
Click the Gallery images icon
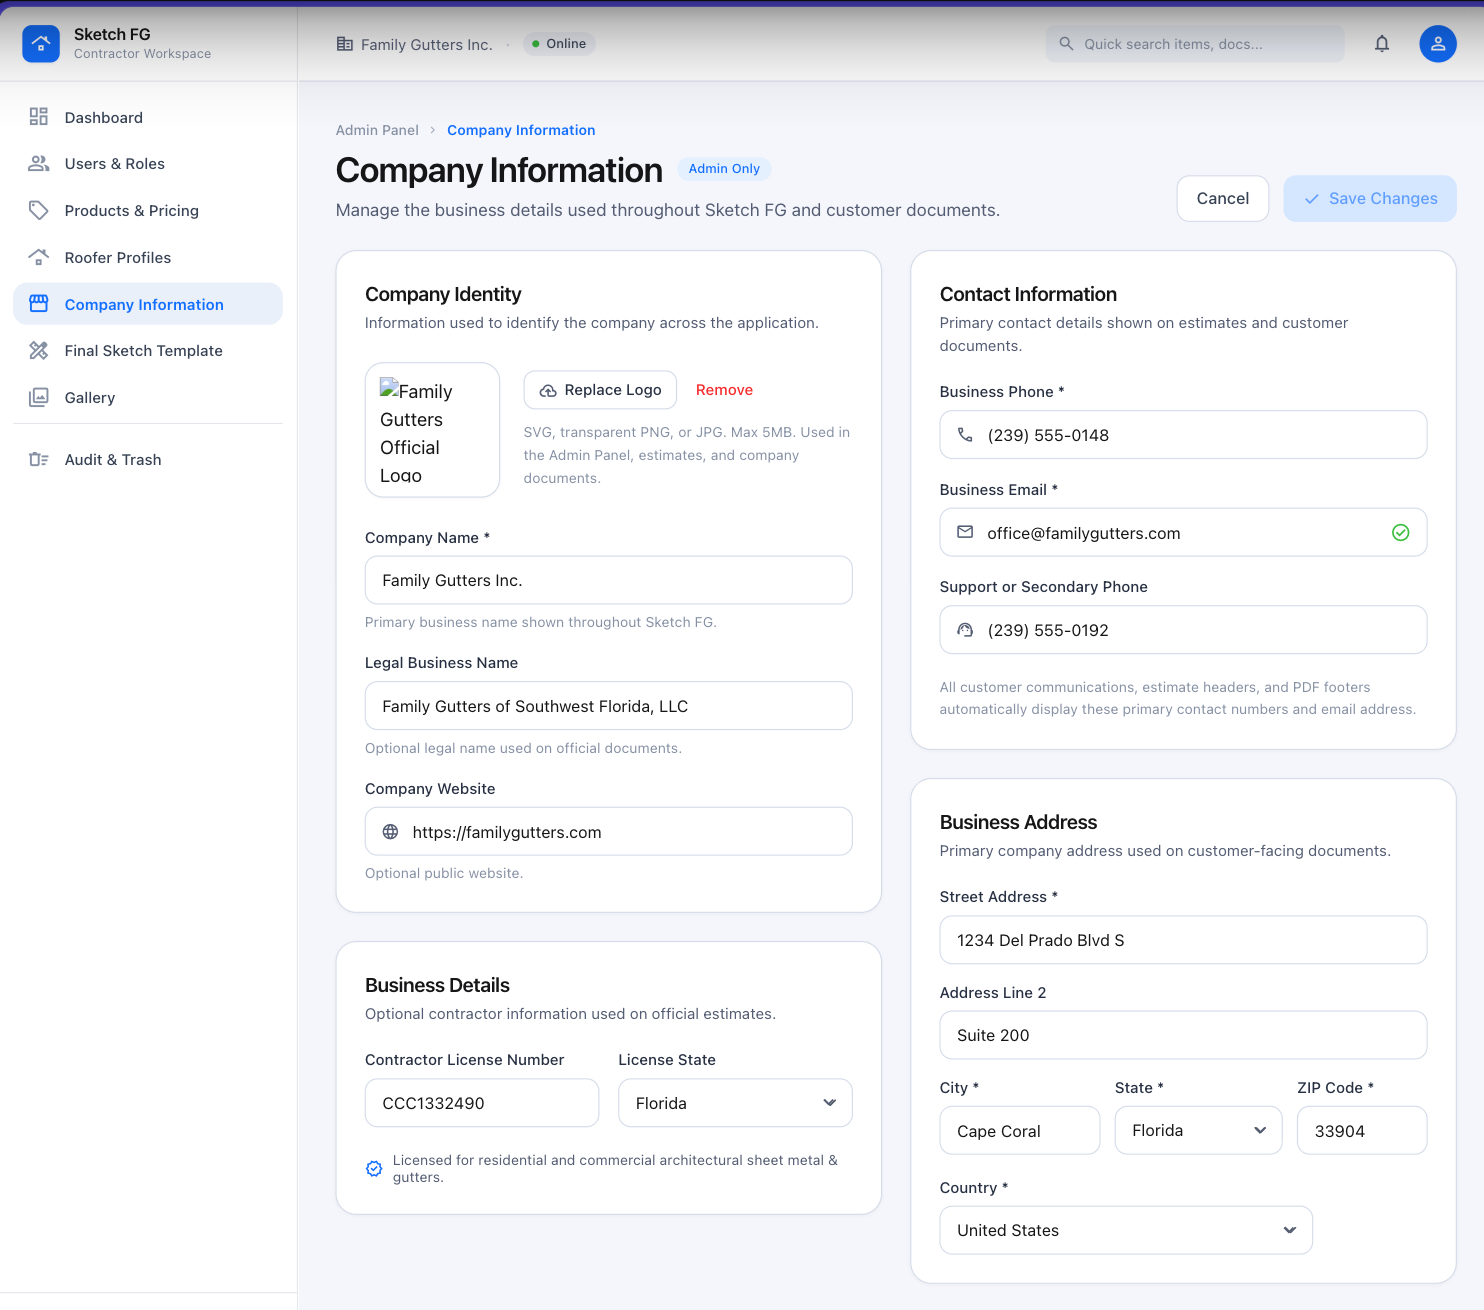click(39, 397)
